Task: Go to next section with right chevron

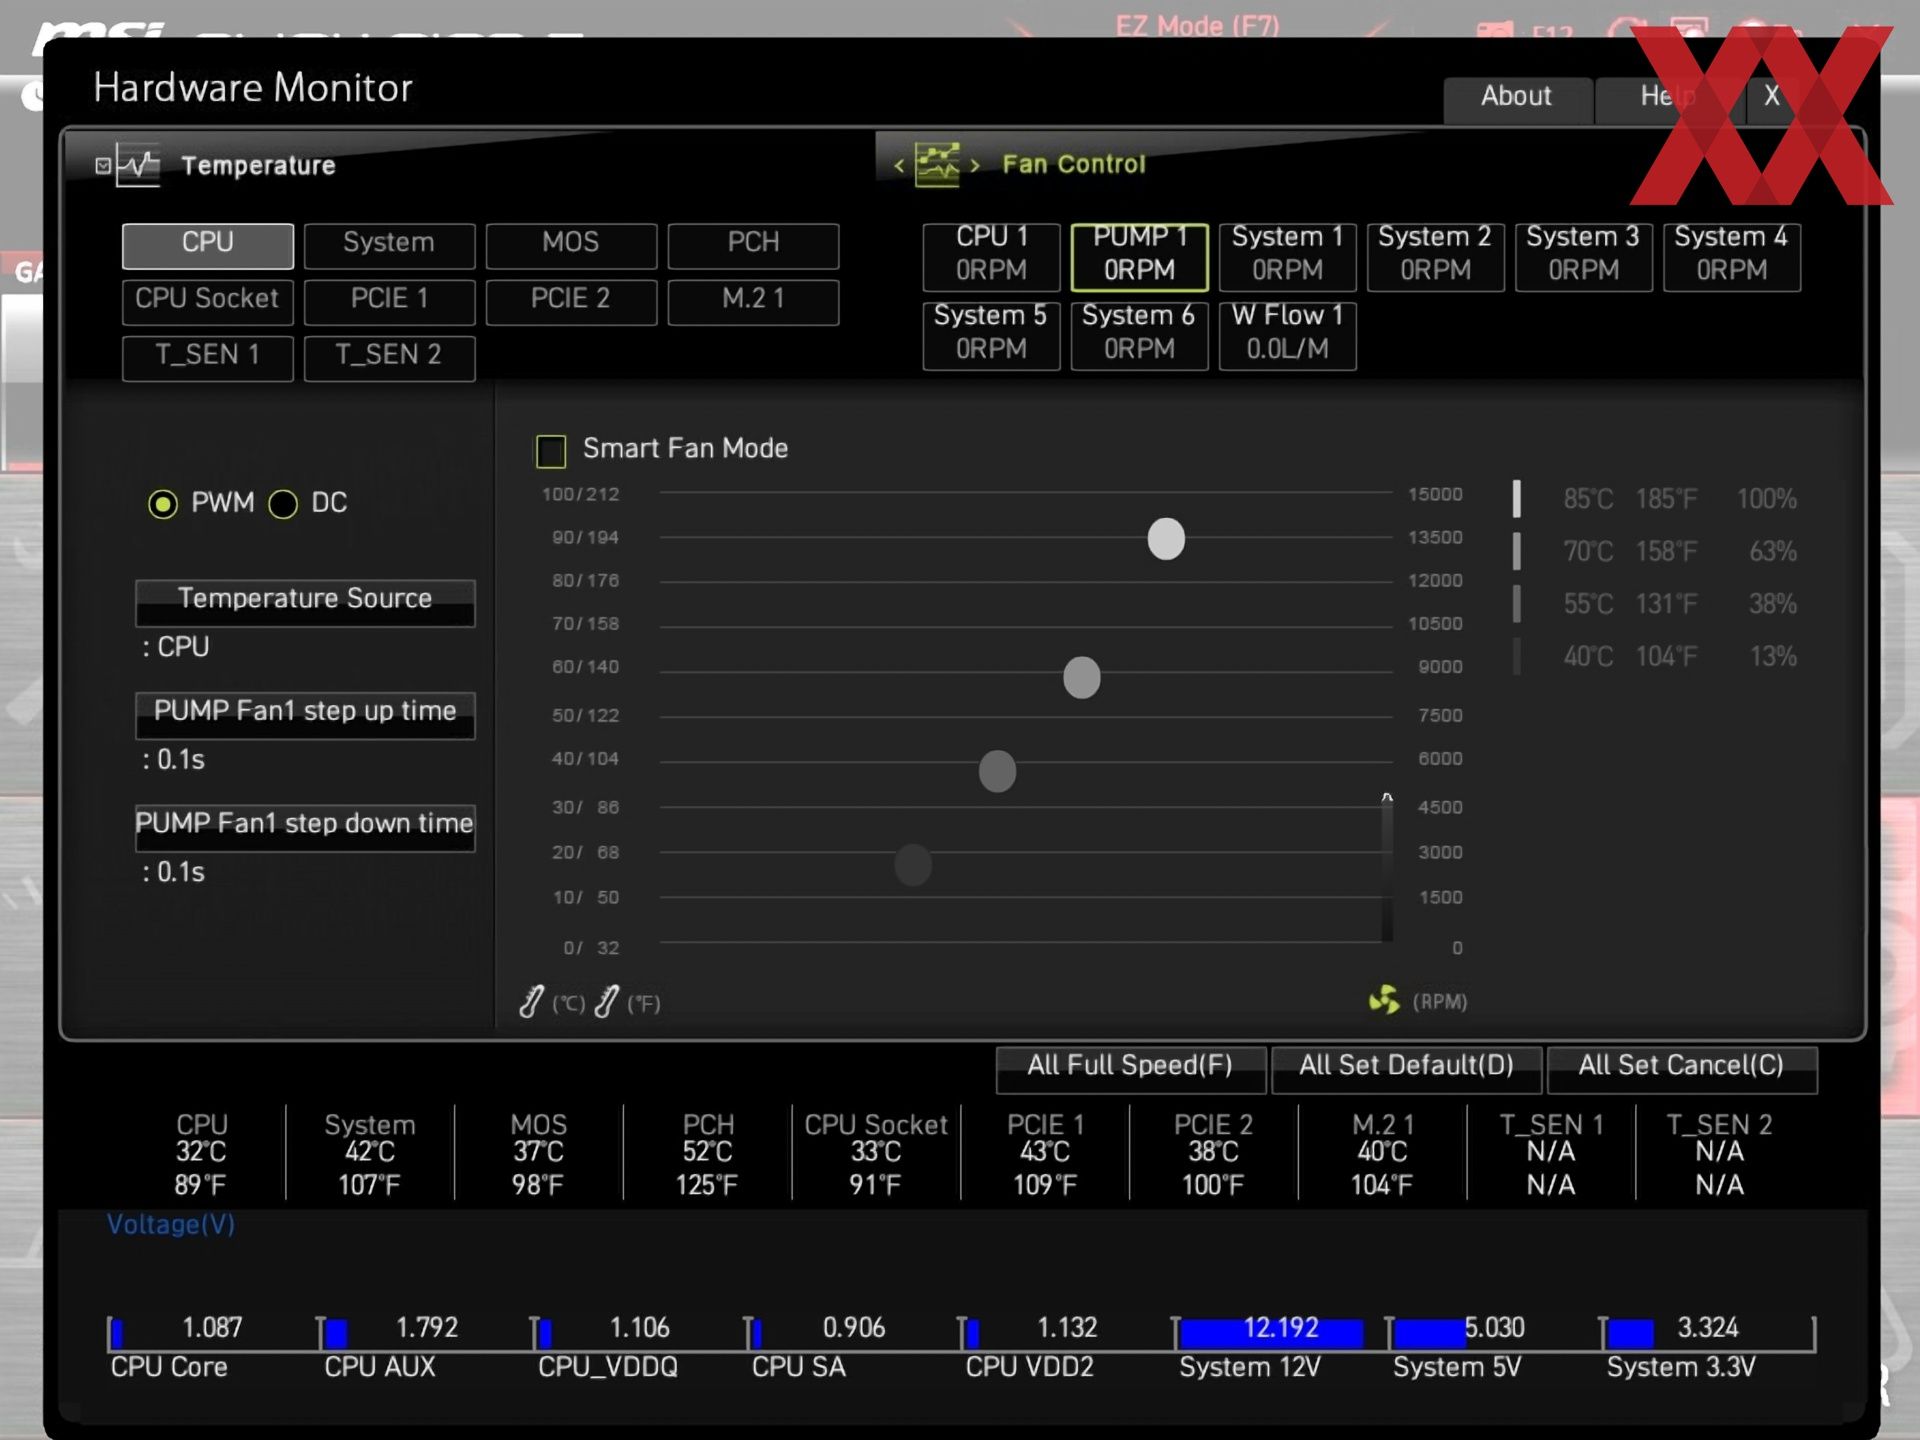Action: point(975,165)
